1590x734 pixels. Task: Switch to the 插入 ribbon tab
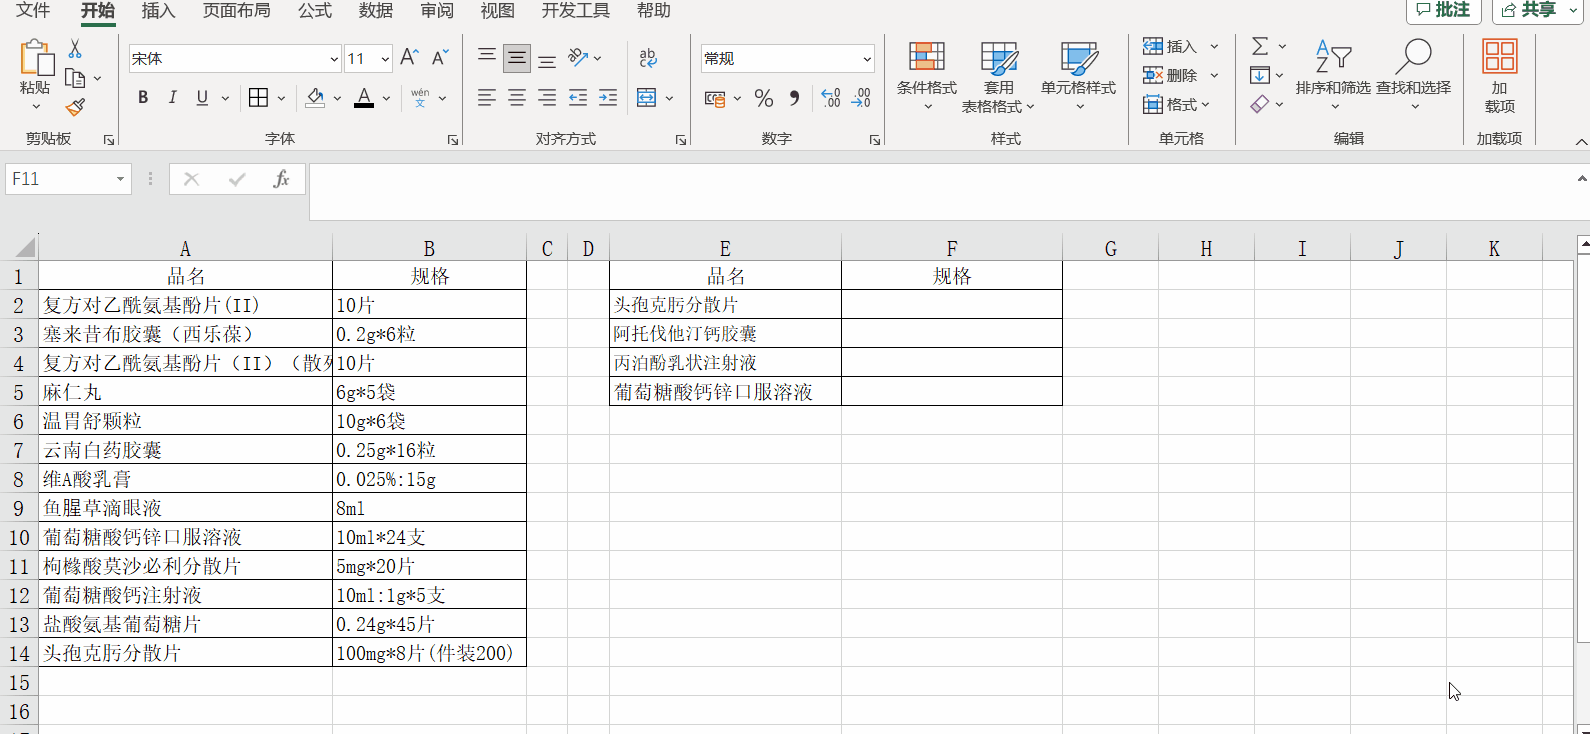click(158, 11)
